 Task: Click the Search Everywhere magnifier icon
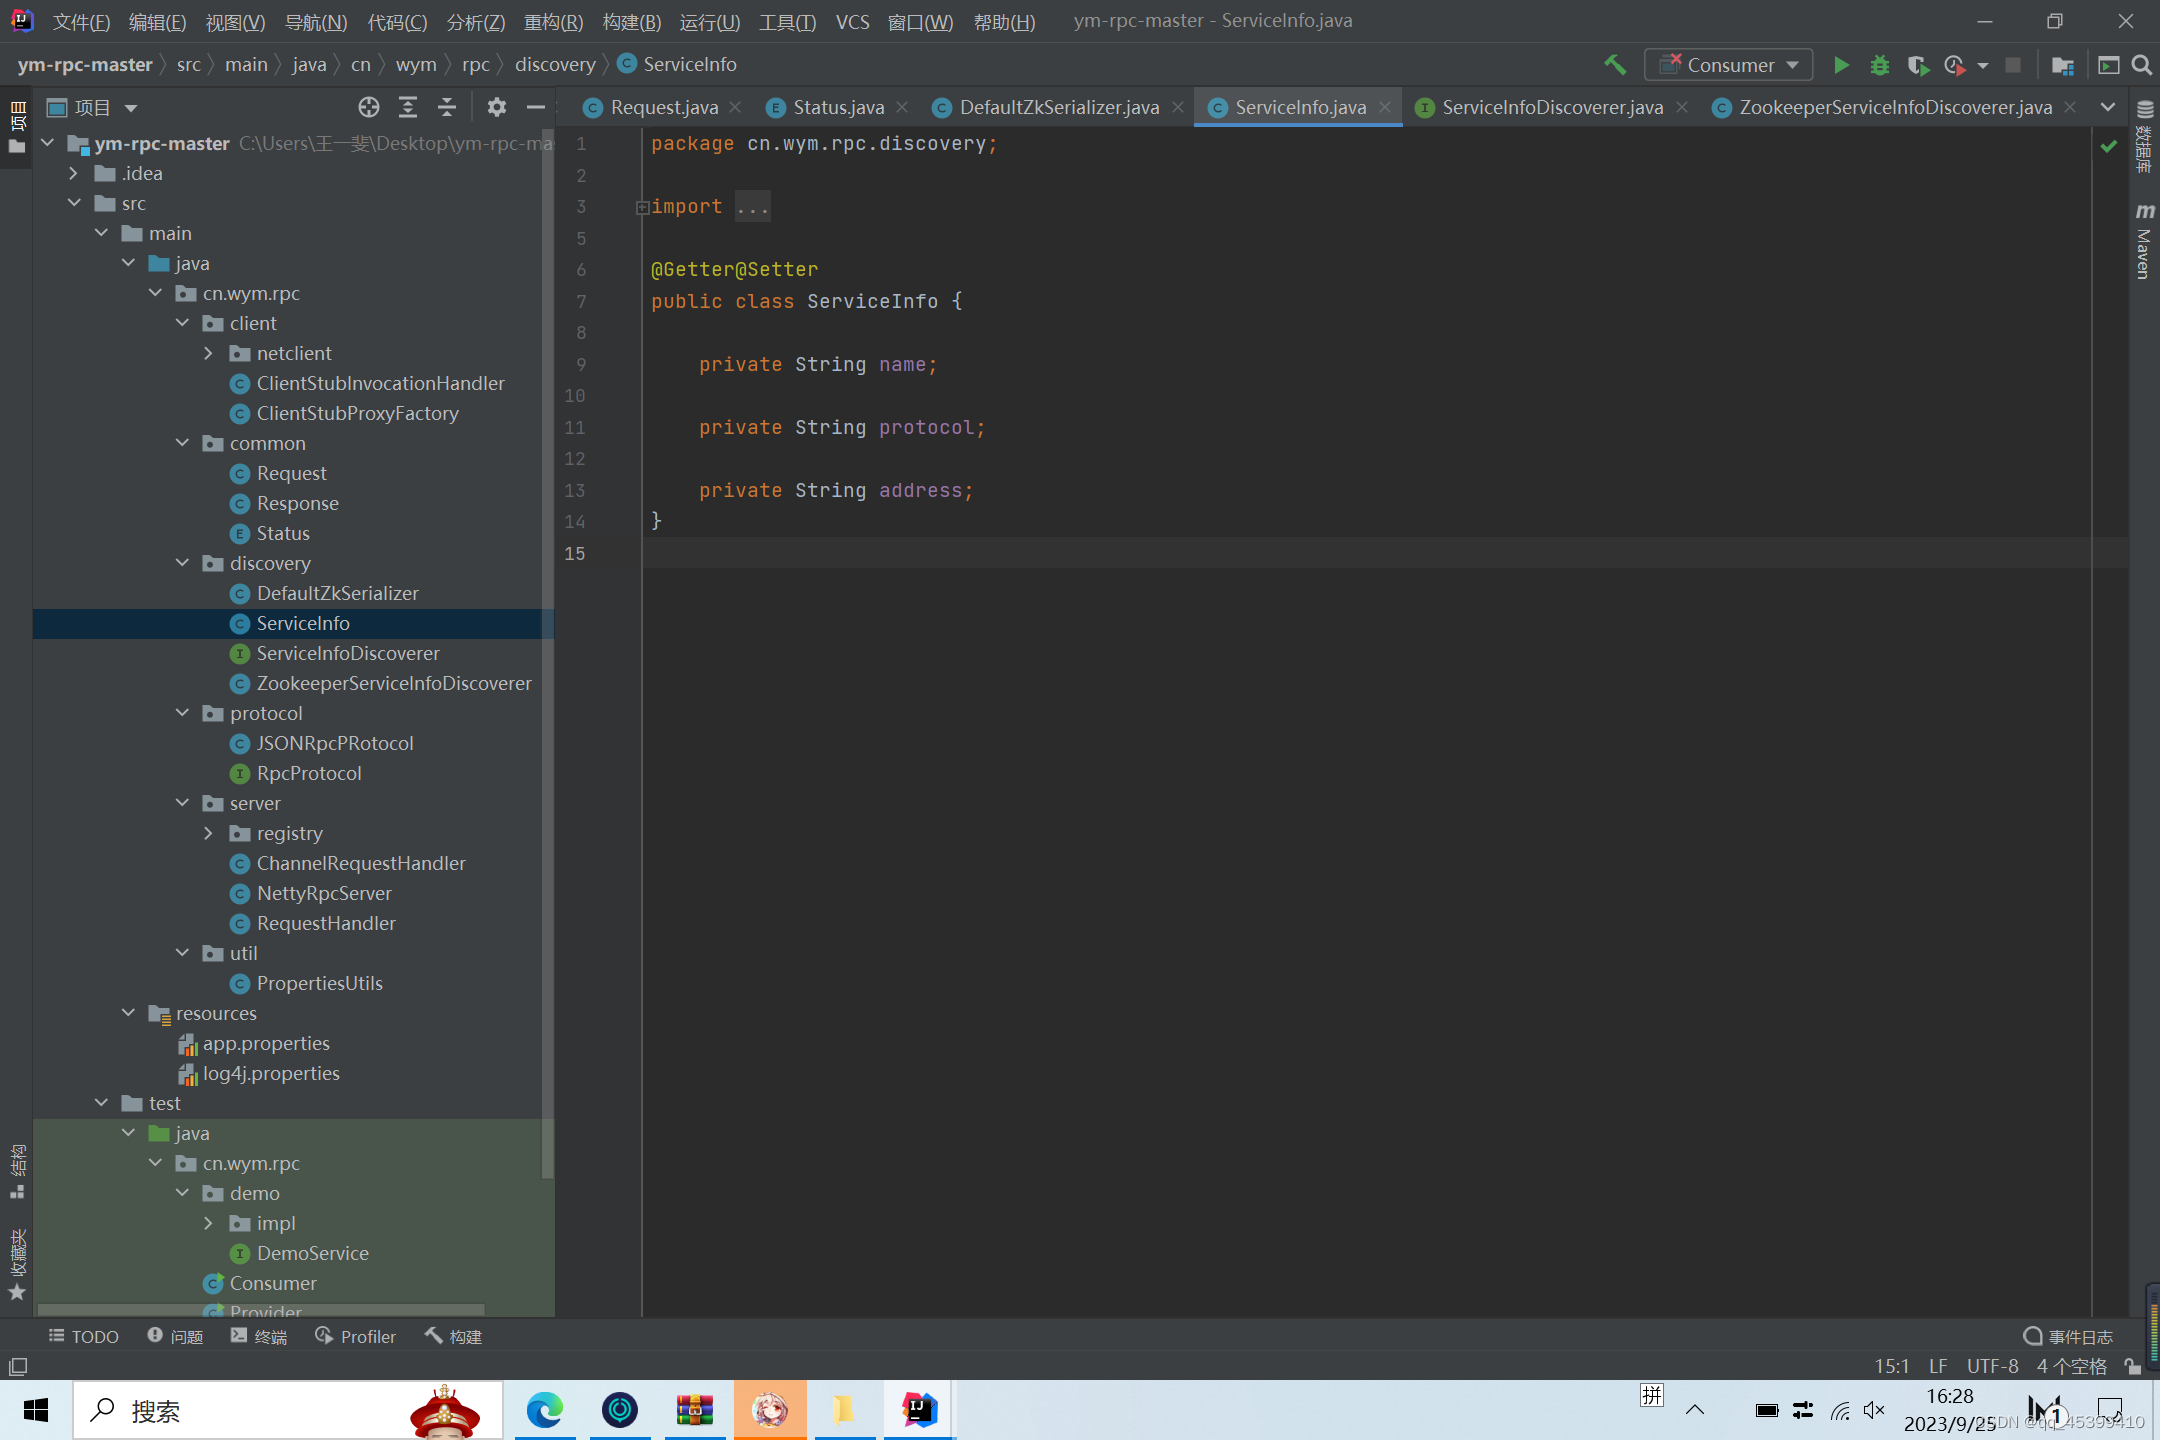coord(2141,65)
